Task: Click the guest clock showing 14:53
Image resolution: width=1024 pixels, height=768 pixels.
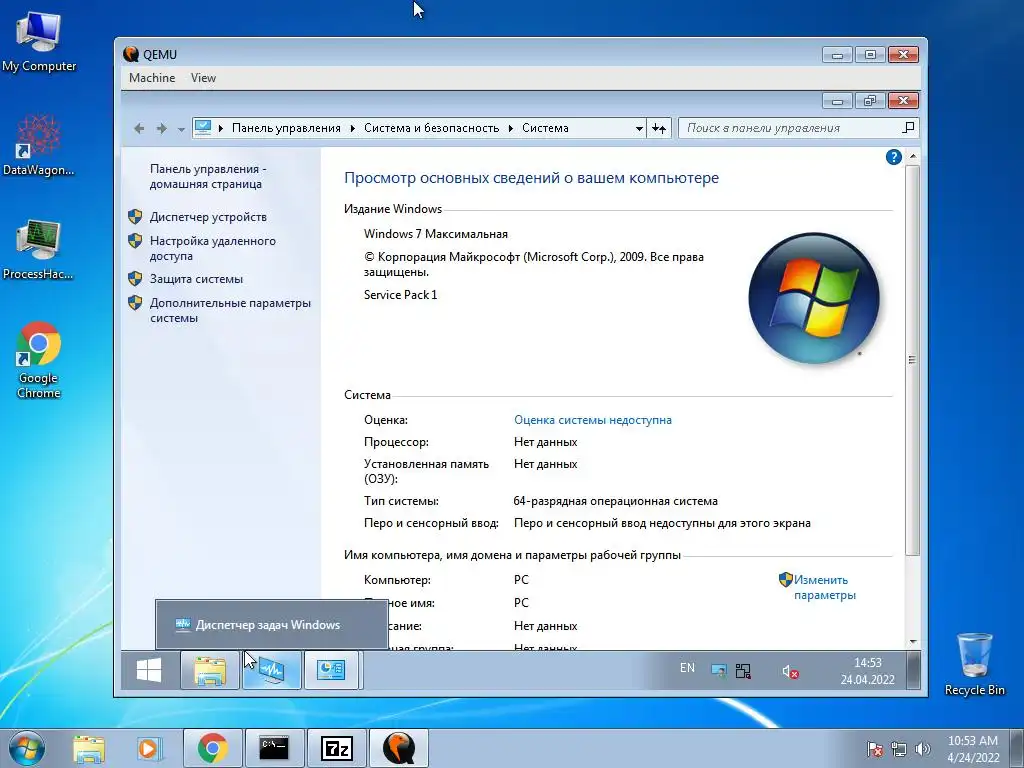Action: [867, 671]
